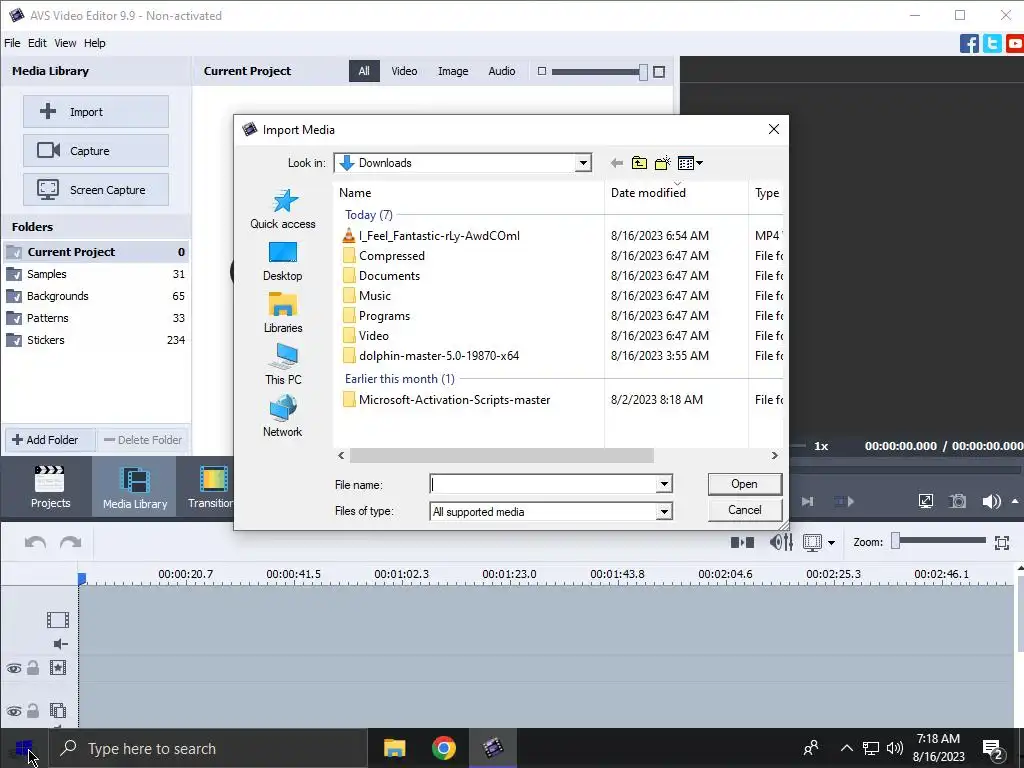Image resolution: width=1024 pixels, height=768 pixels.
Task: Expand the Files of type dropdown
Action: coord(664,511)
